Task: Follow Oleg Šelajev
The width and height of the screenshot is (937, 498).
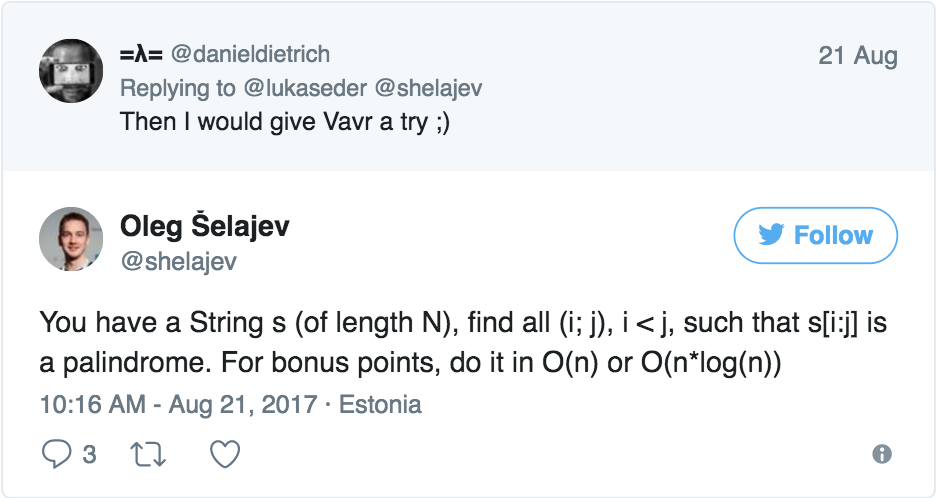Action: click(815, 236)
